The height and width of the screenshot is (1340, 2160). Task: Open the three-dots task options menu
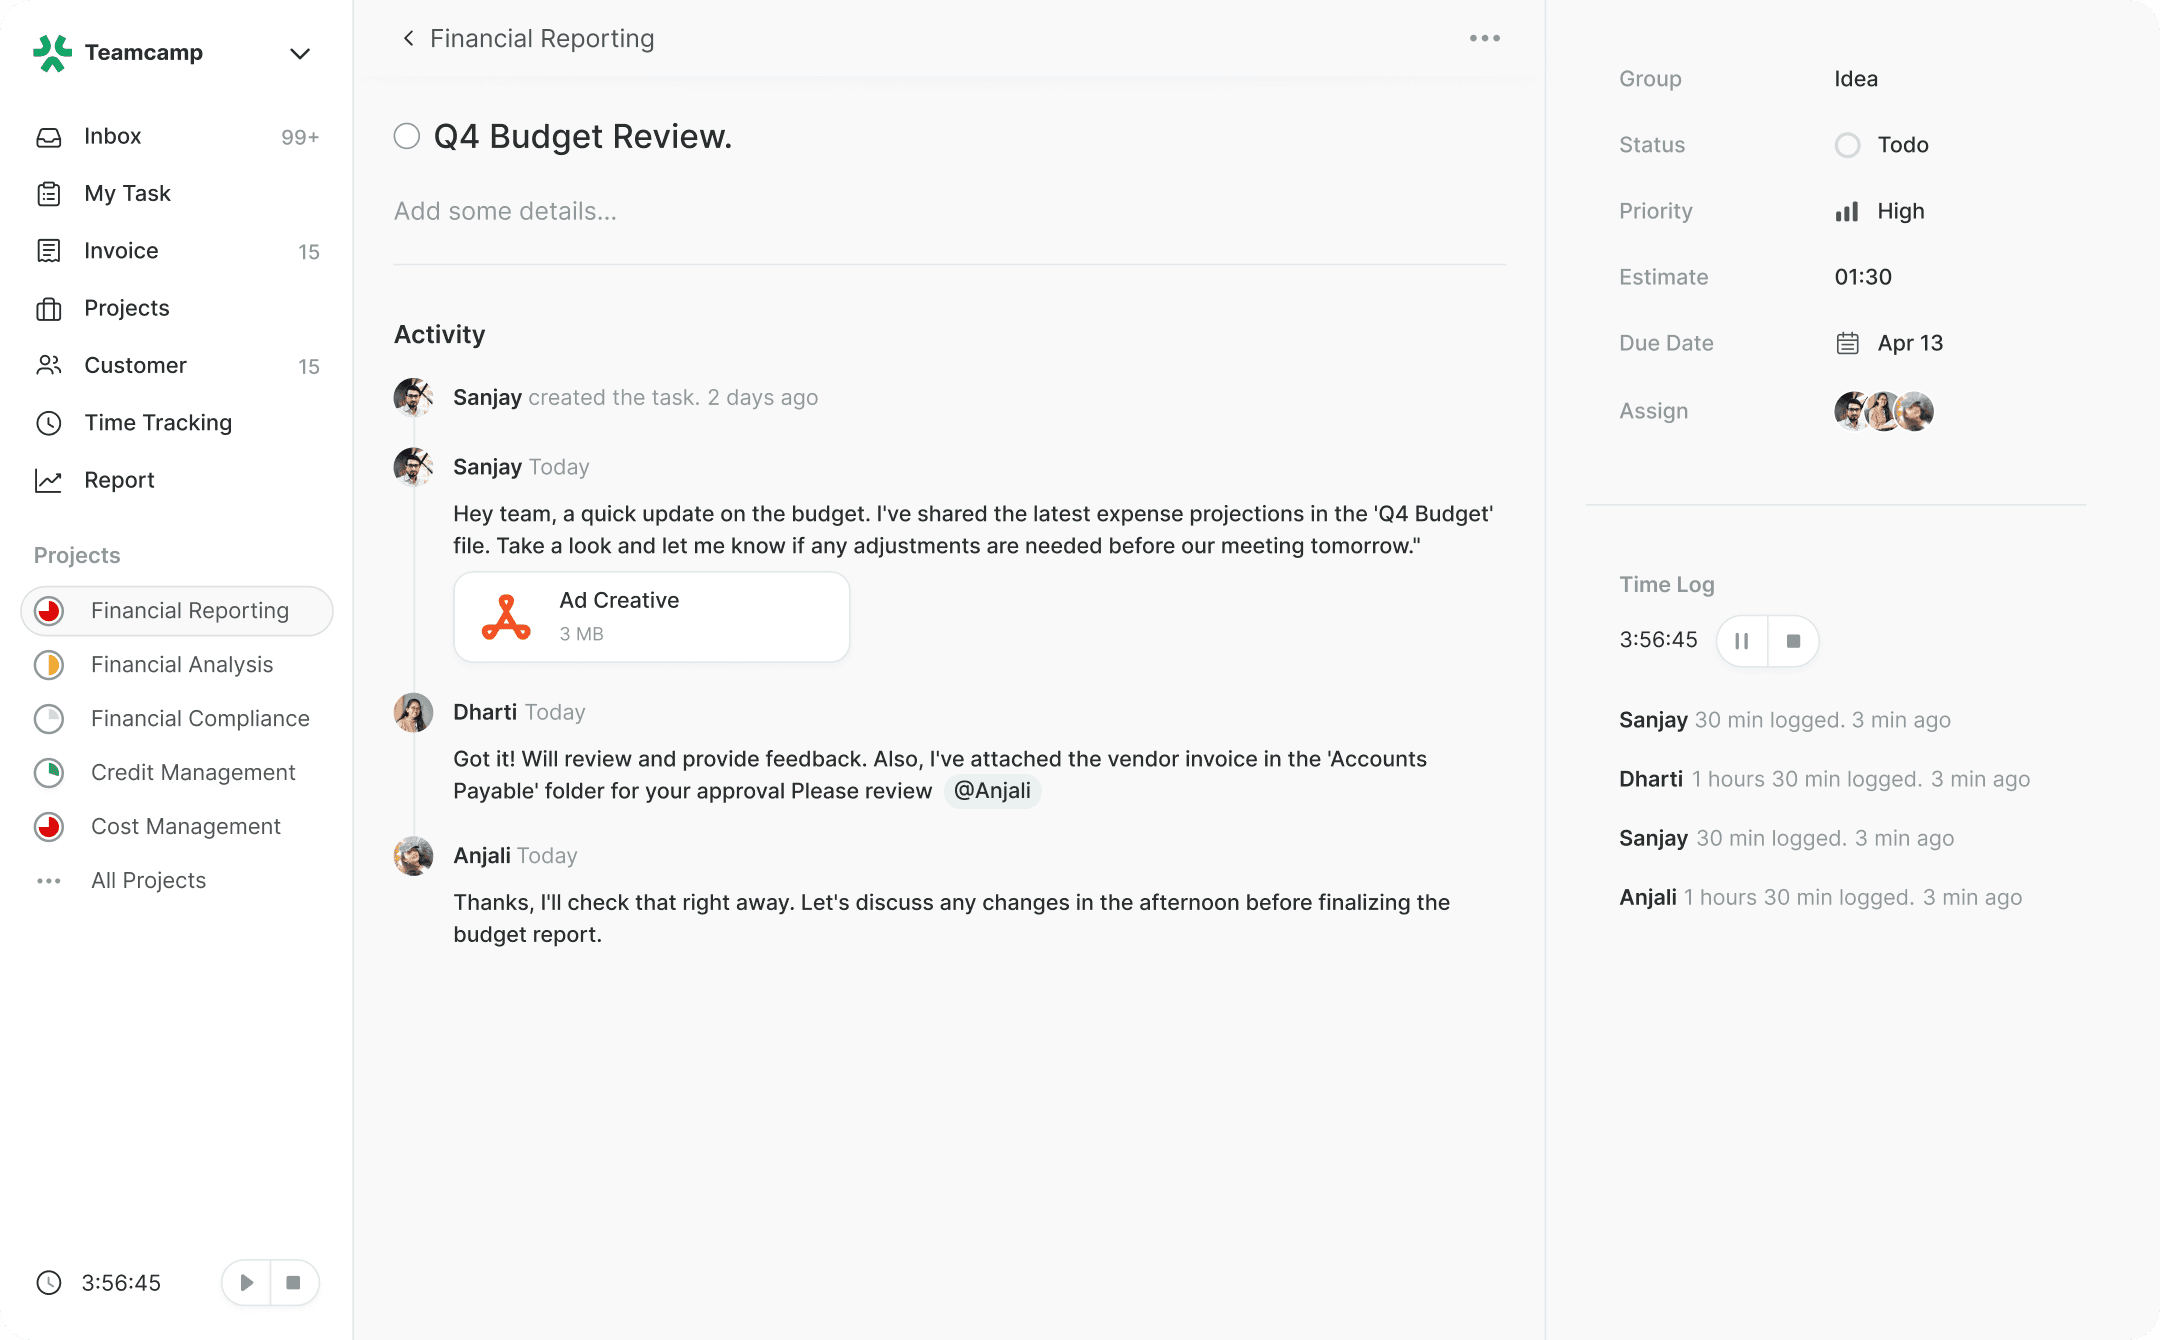coord(1484,39)
